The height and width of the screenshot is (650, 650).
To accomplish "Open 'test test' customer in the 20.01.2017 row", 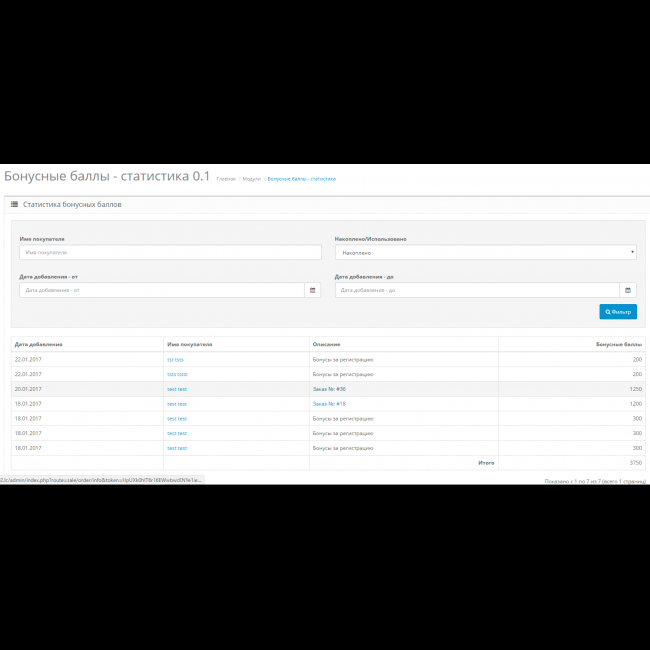I will pyautogui.click(x=177, y=389).
